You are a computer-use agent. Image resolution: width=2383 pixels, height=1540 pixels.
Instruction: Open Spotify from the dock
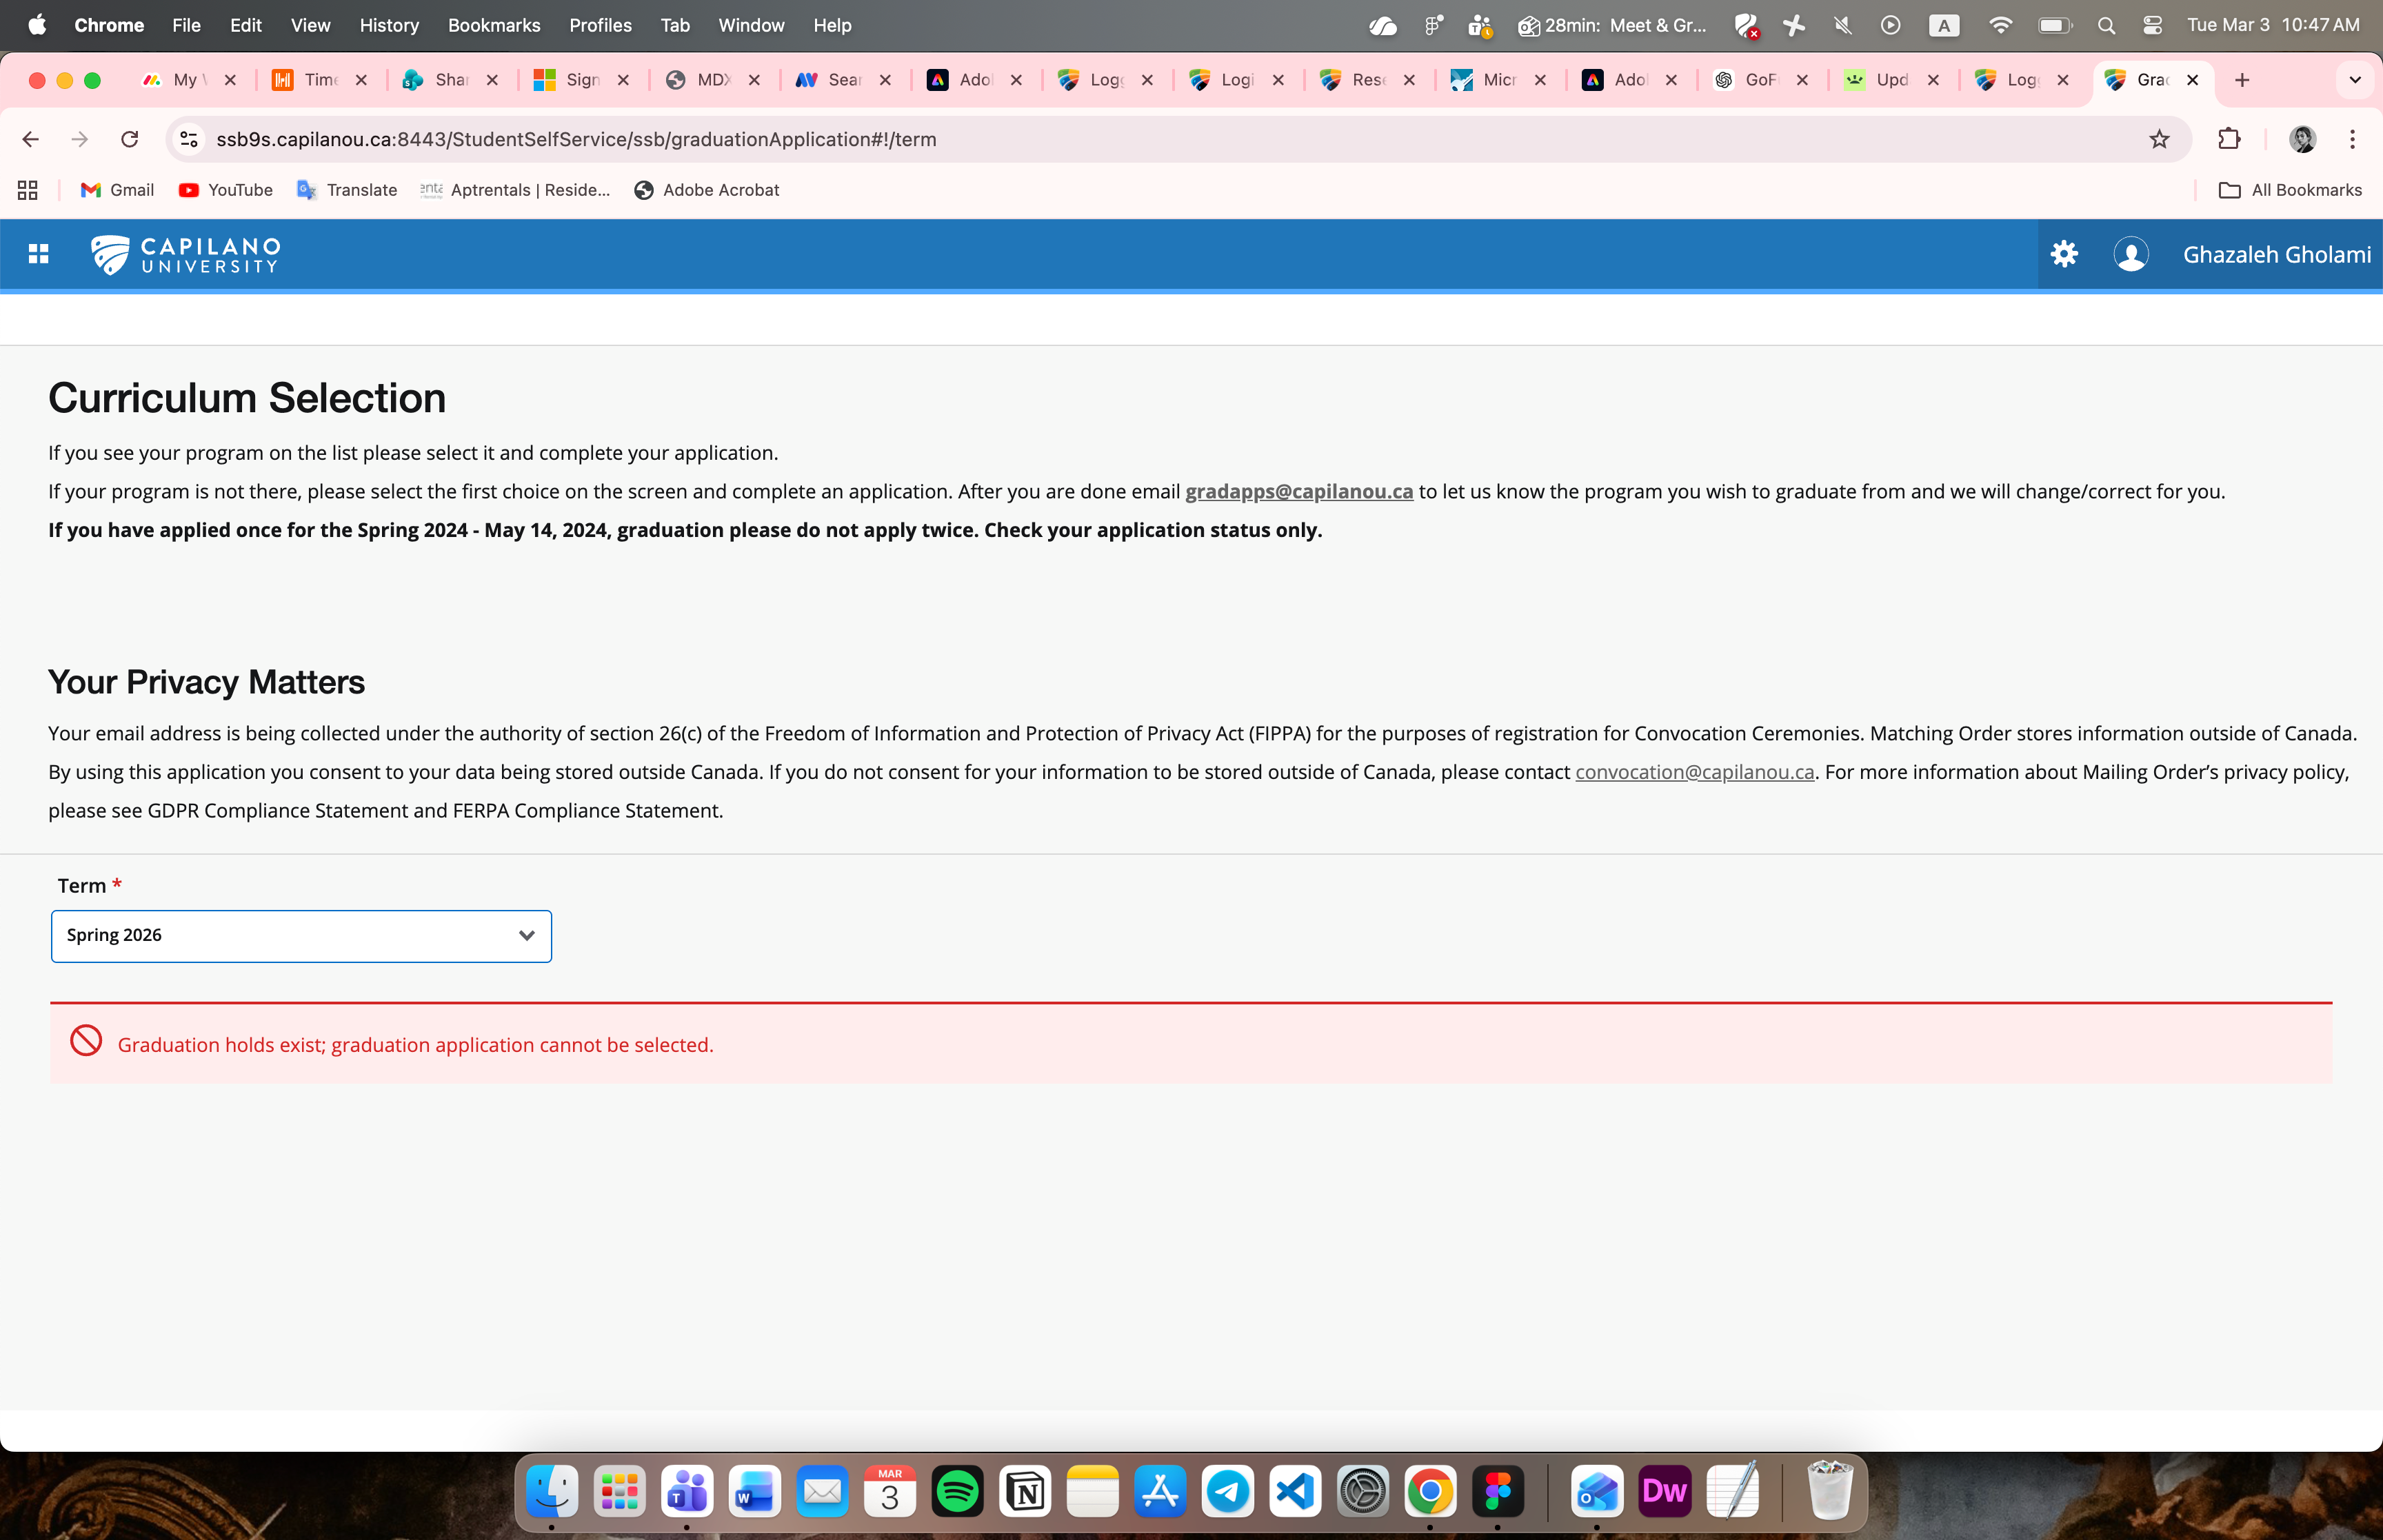957,1492
